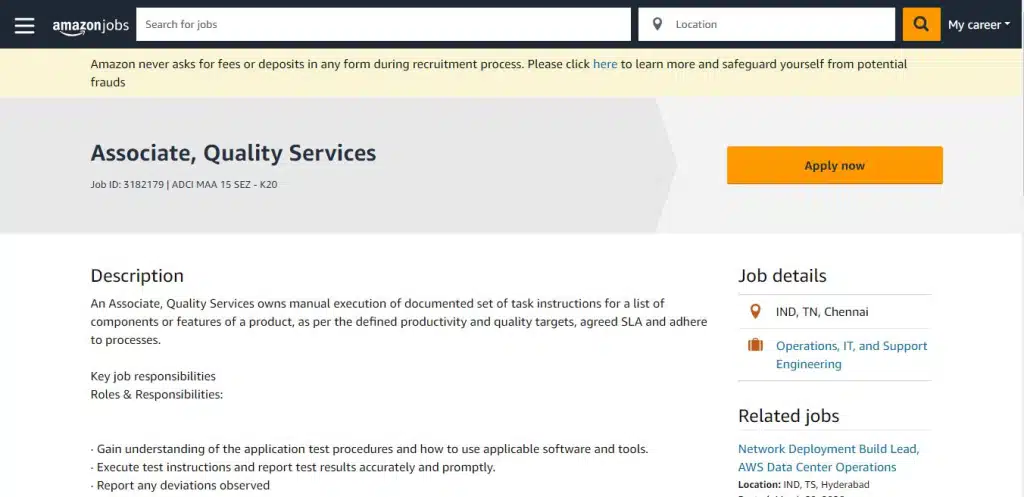Click the IND, TN, Chennai location text
The width and height of the screenshot is (1024, 497).
tap(822, 312)
